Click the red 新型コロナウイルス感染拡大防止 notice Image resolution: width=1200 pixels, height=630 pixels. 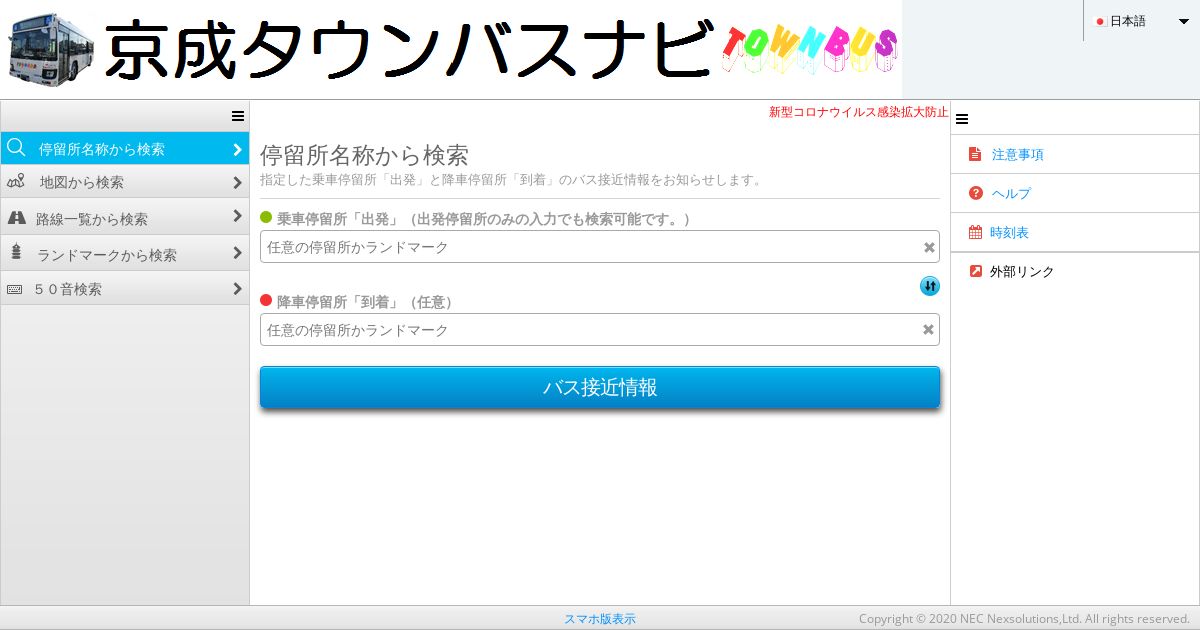point(859,112)
